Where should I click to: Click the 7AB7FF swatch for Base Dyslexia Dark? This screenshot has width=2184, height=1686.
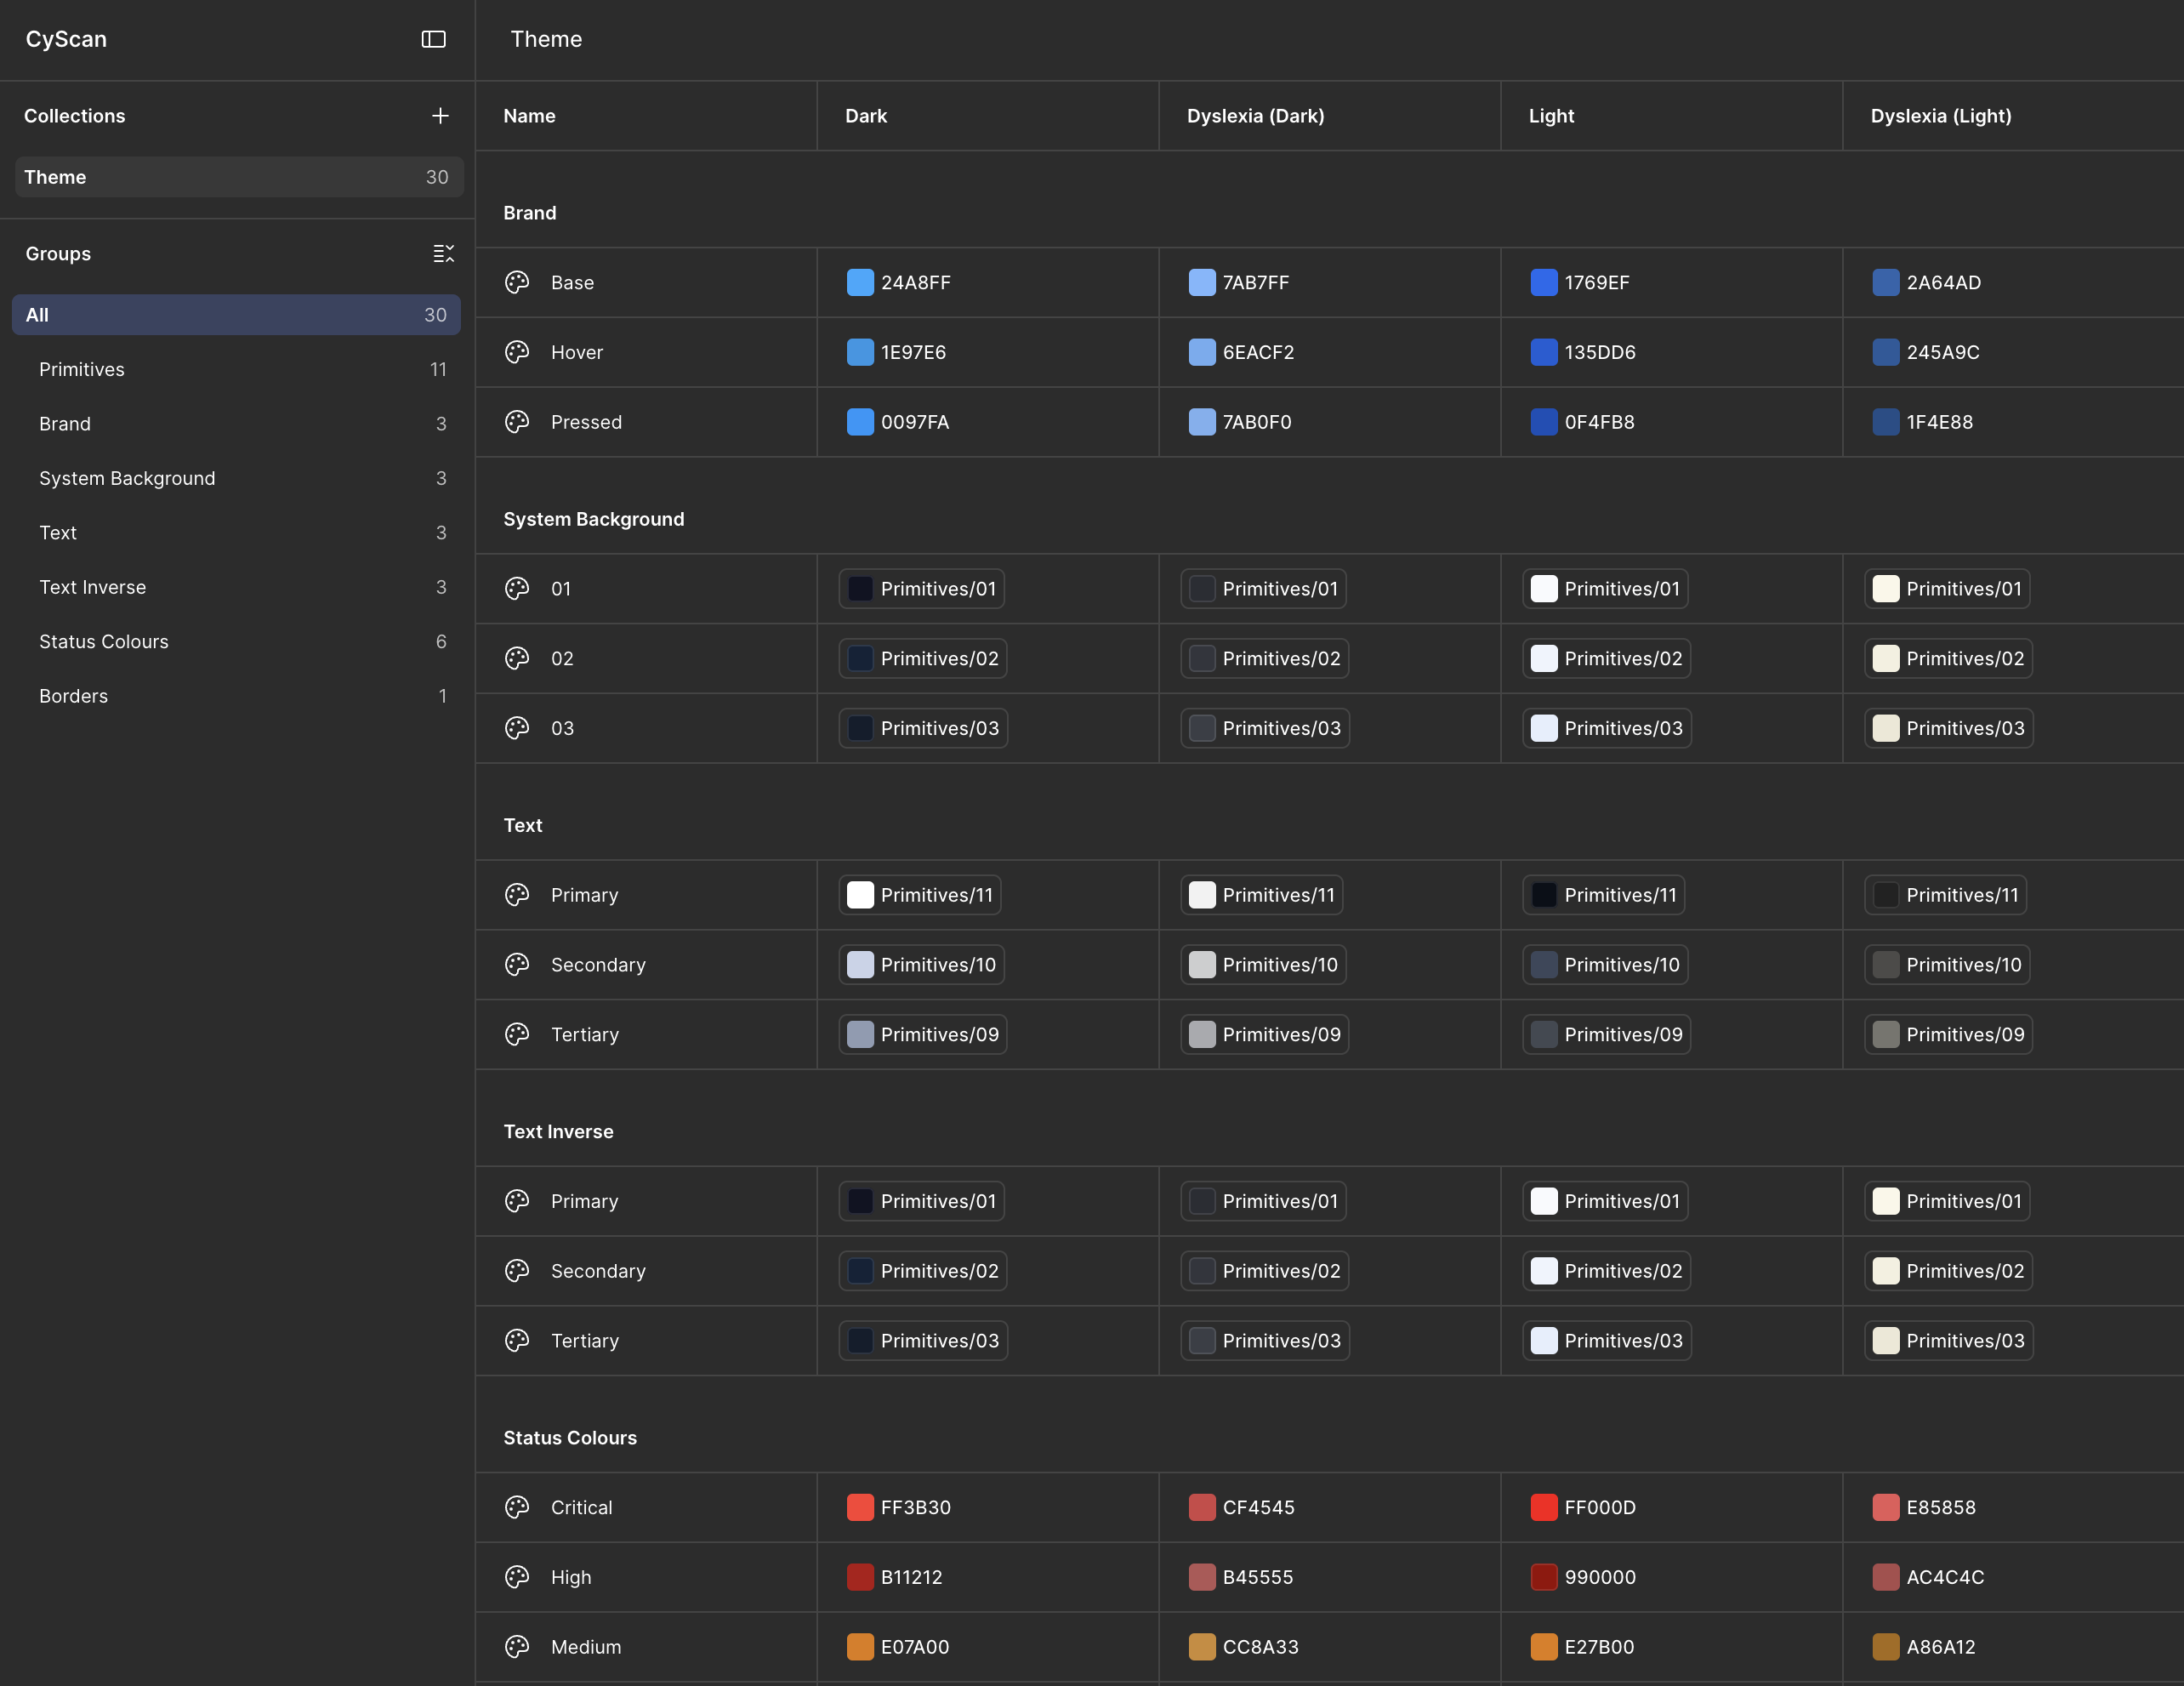(x=1202, y=283)
